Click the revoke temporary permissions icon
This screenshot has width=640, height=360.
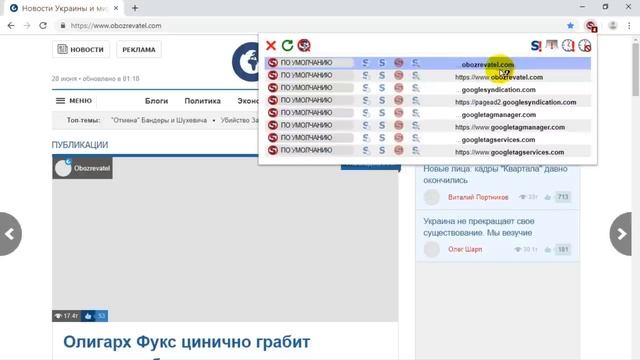[x=585, y=45]
